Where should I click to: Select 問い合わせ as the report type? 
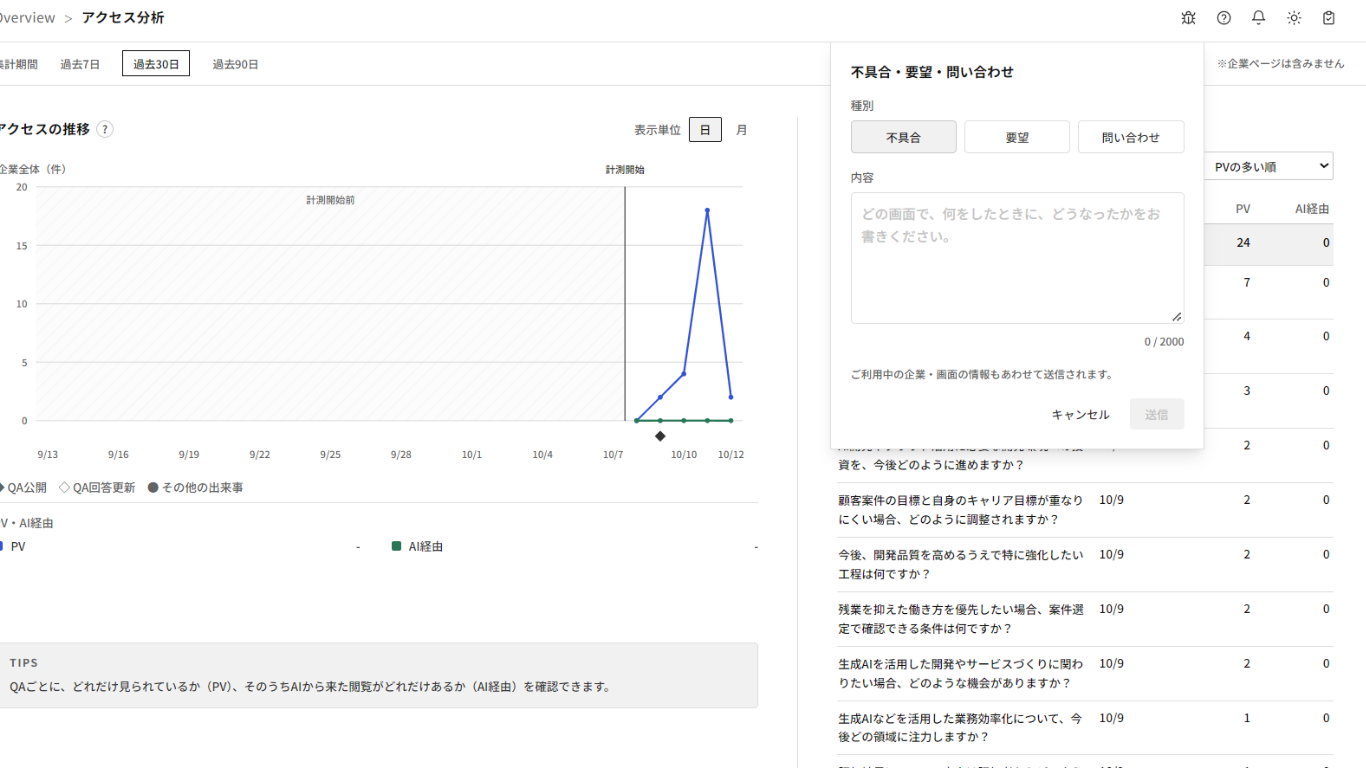(1131, 137)
